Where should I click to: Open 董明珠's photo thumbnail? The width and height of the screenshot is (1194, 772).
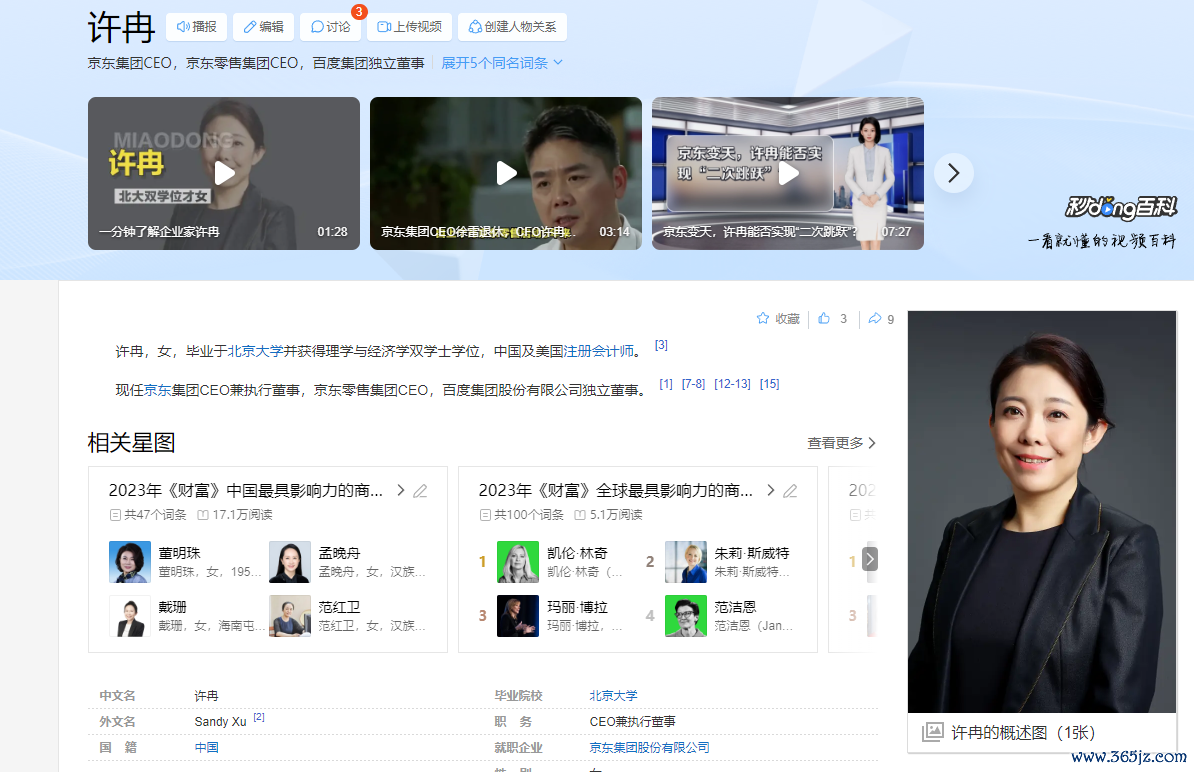(x=129, y=562)
